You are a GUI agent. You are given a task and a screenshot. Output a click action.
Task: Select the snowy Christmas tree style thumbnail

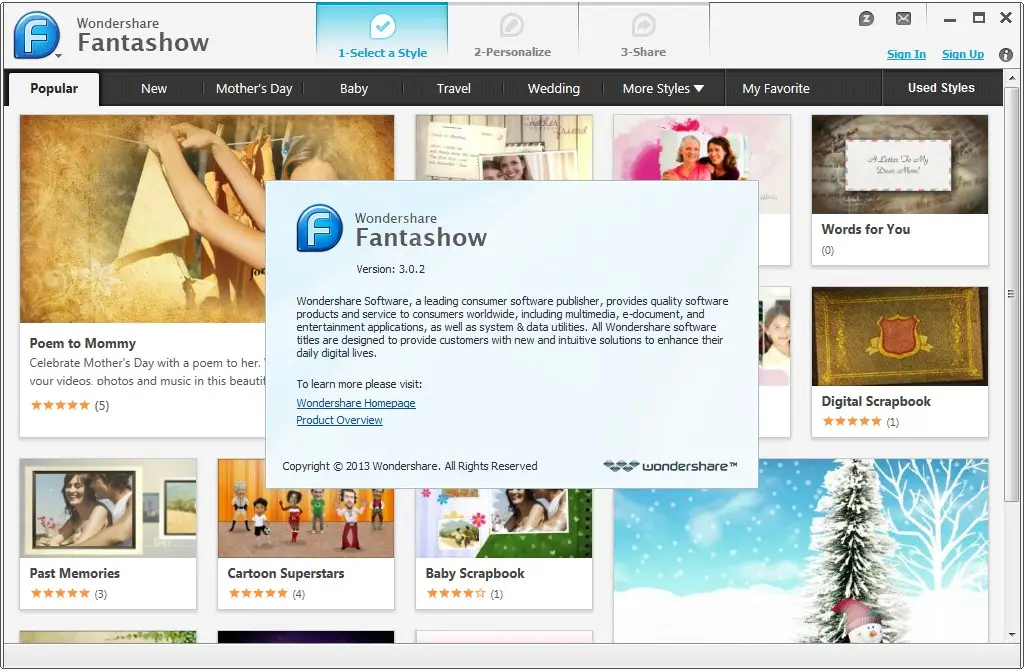(801, 551)
